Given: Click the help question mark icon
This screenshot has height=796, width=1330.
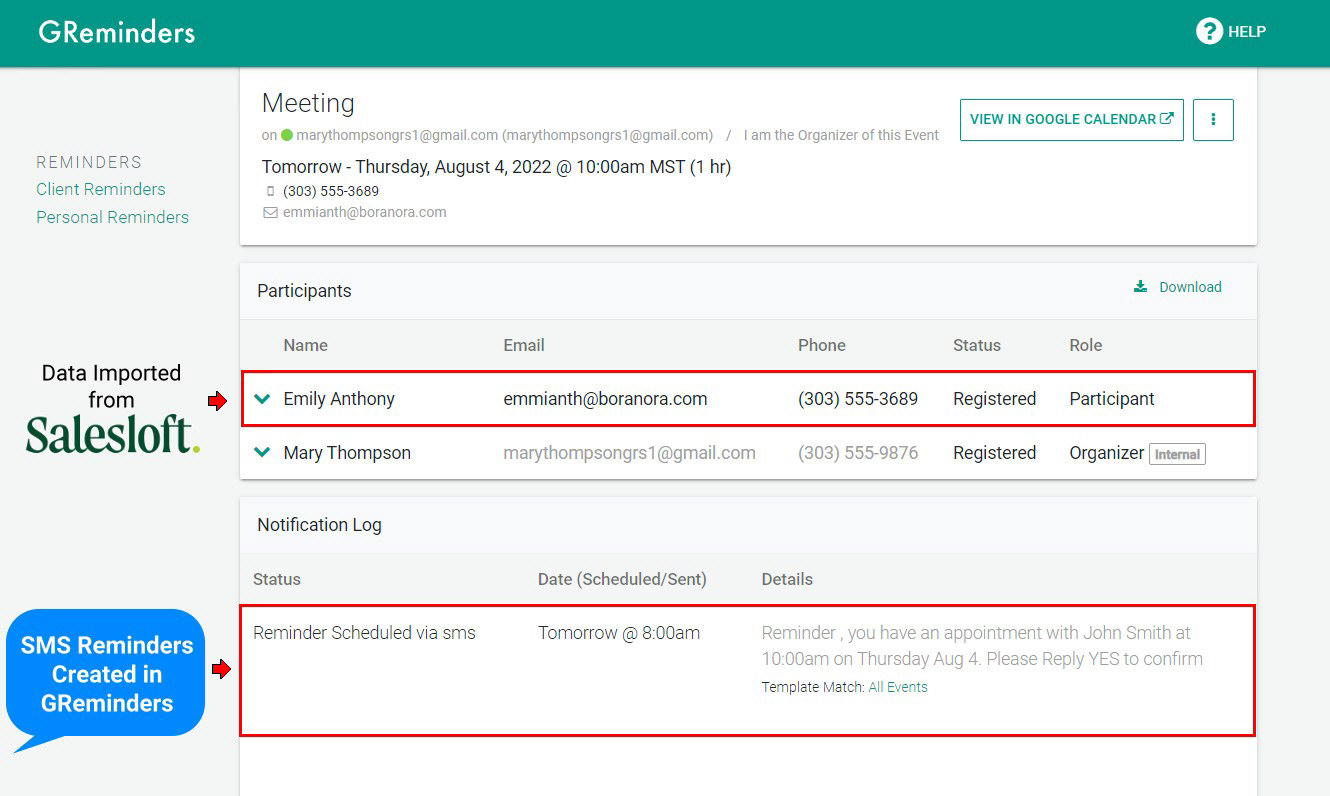Looking at the screenshot, I should pos(1209,31).
